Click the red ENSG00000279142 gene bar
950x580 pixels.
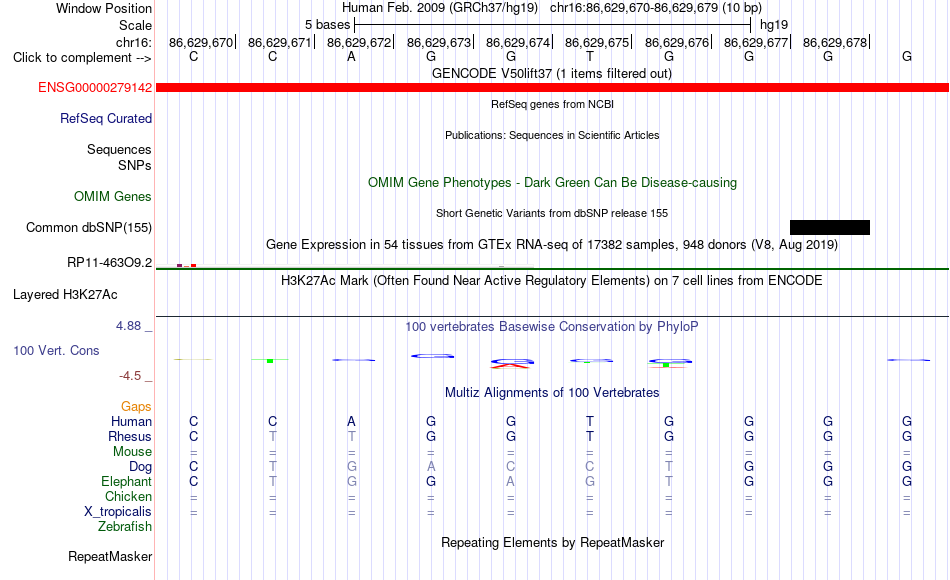552,88
